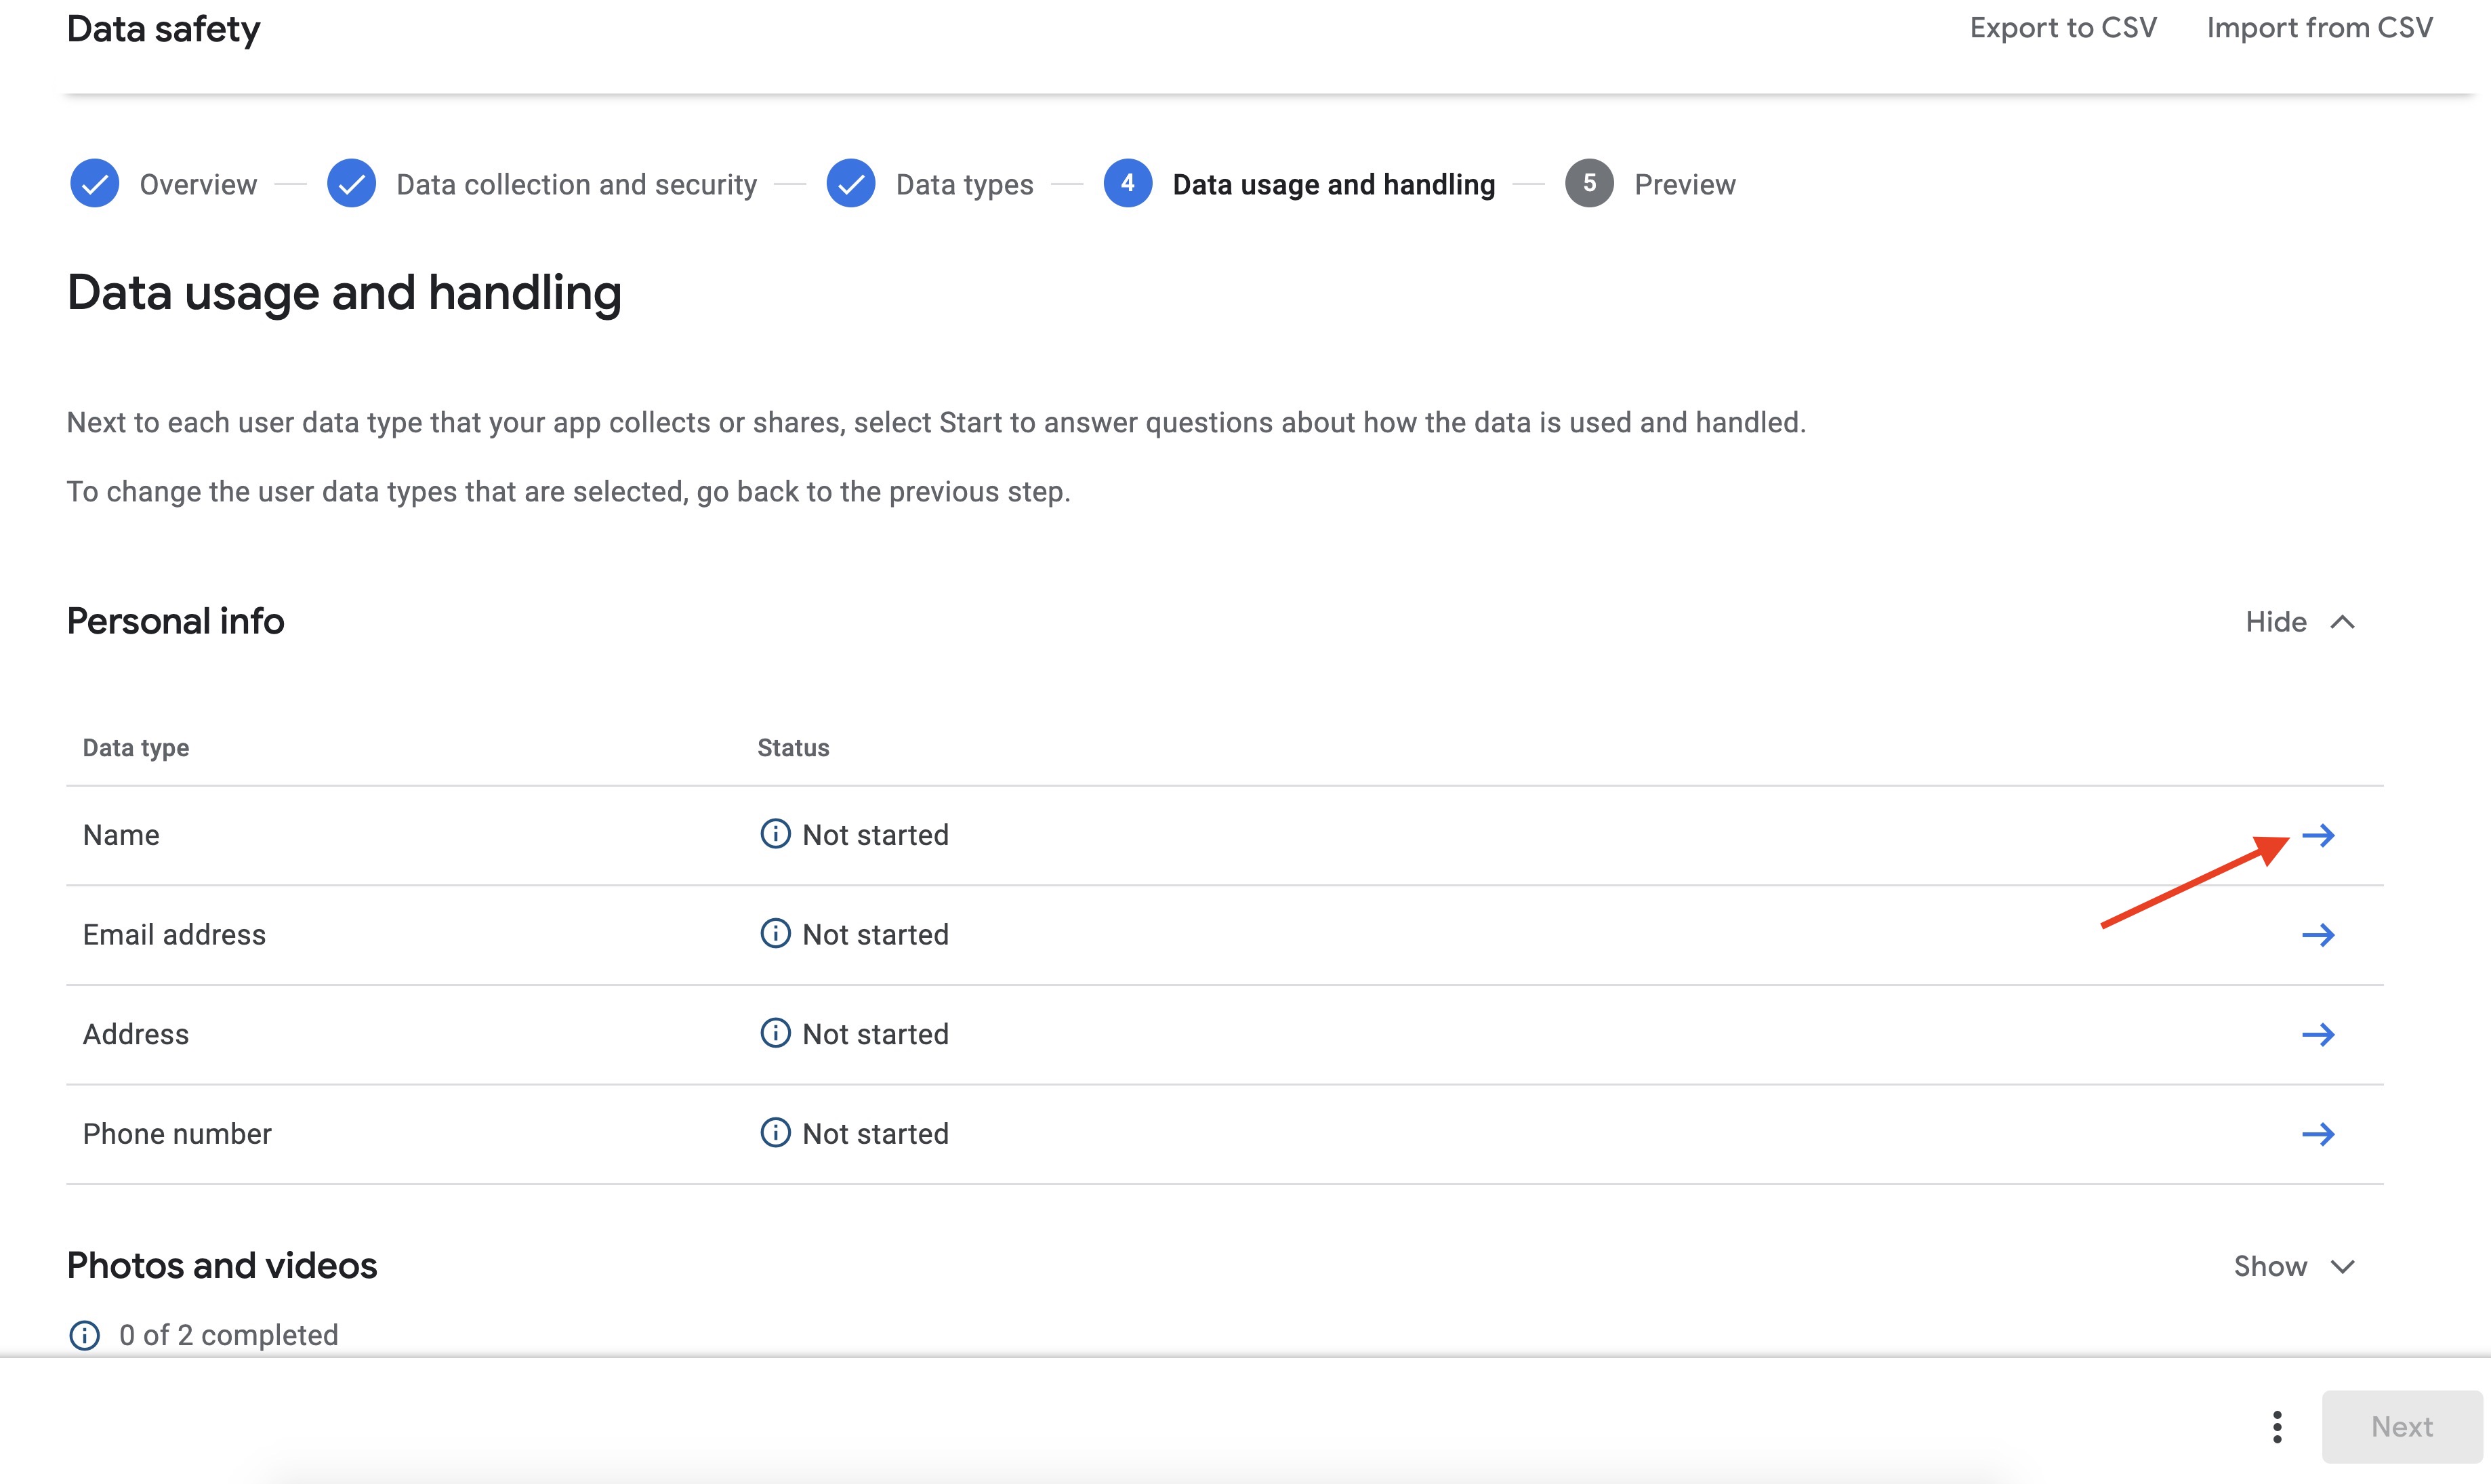Screen dimensions: 2491x1484
Task: Click Not started status in Name row
Action: pyautogui.click(x=875, y=835)
